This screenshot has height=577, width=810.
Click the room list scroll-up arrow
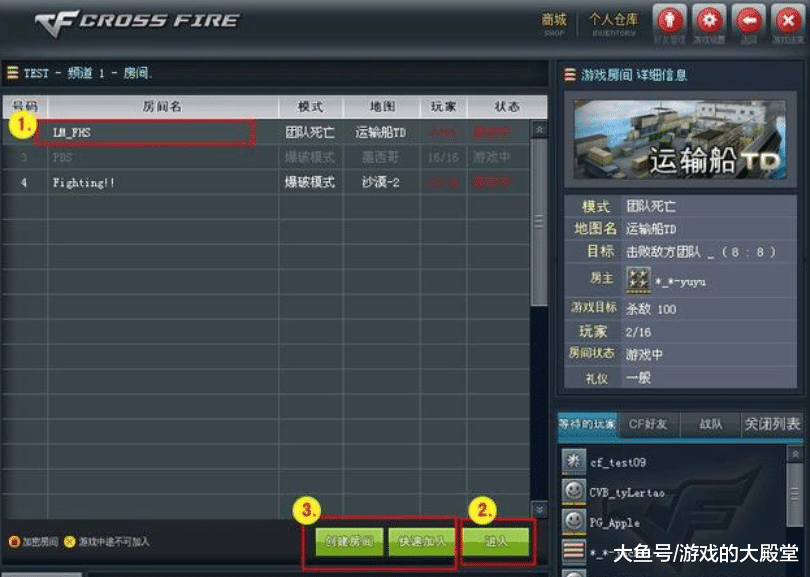(x=539, y=129)
